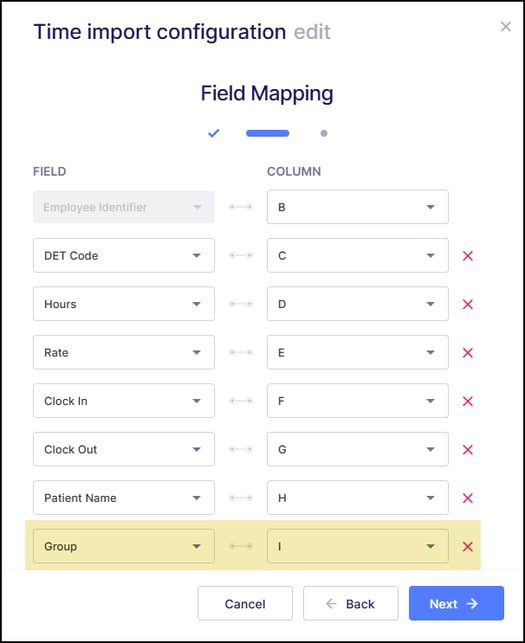
Task: Select the third step dot indicator
Action: pyautogui.click(x=324, y=133)
